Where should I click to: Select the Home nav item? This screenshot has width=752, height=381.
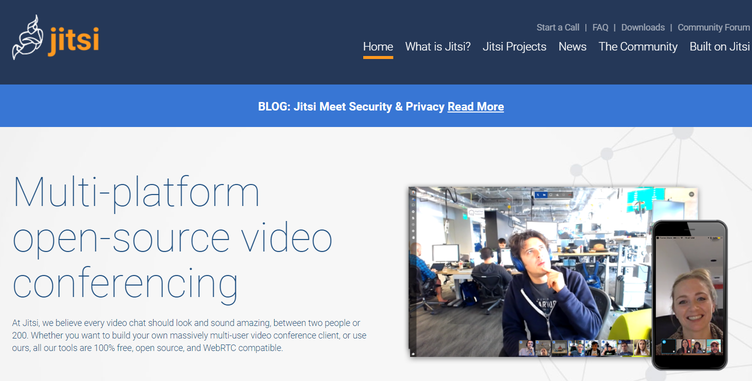click(378, 47)
